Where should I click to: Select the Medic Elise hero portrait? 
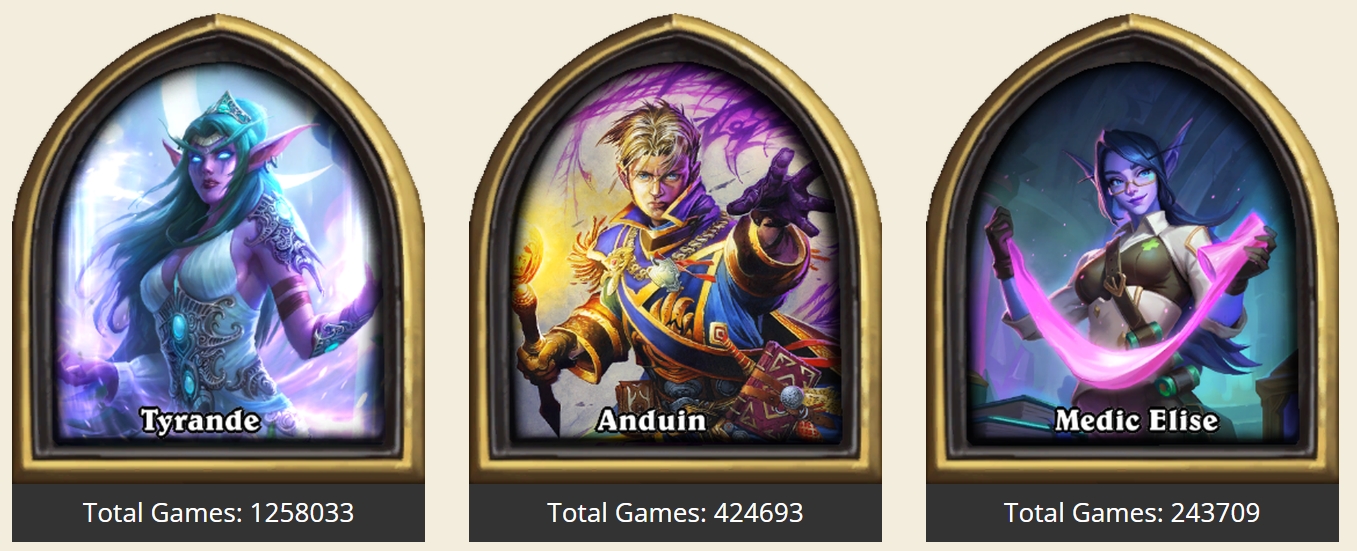click(x=1132, y=250)
